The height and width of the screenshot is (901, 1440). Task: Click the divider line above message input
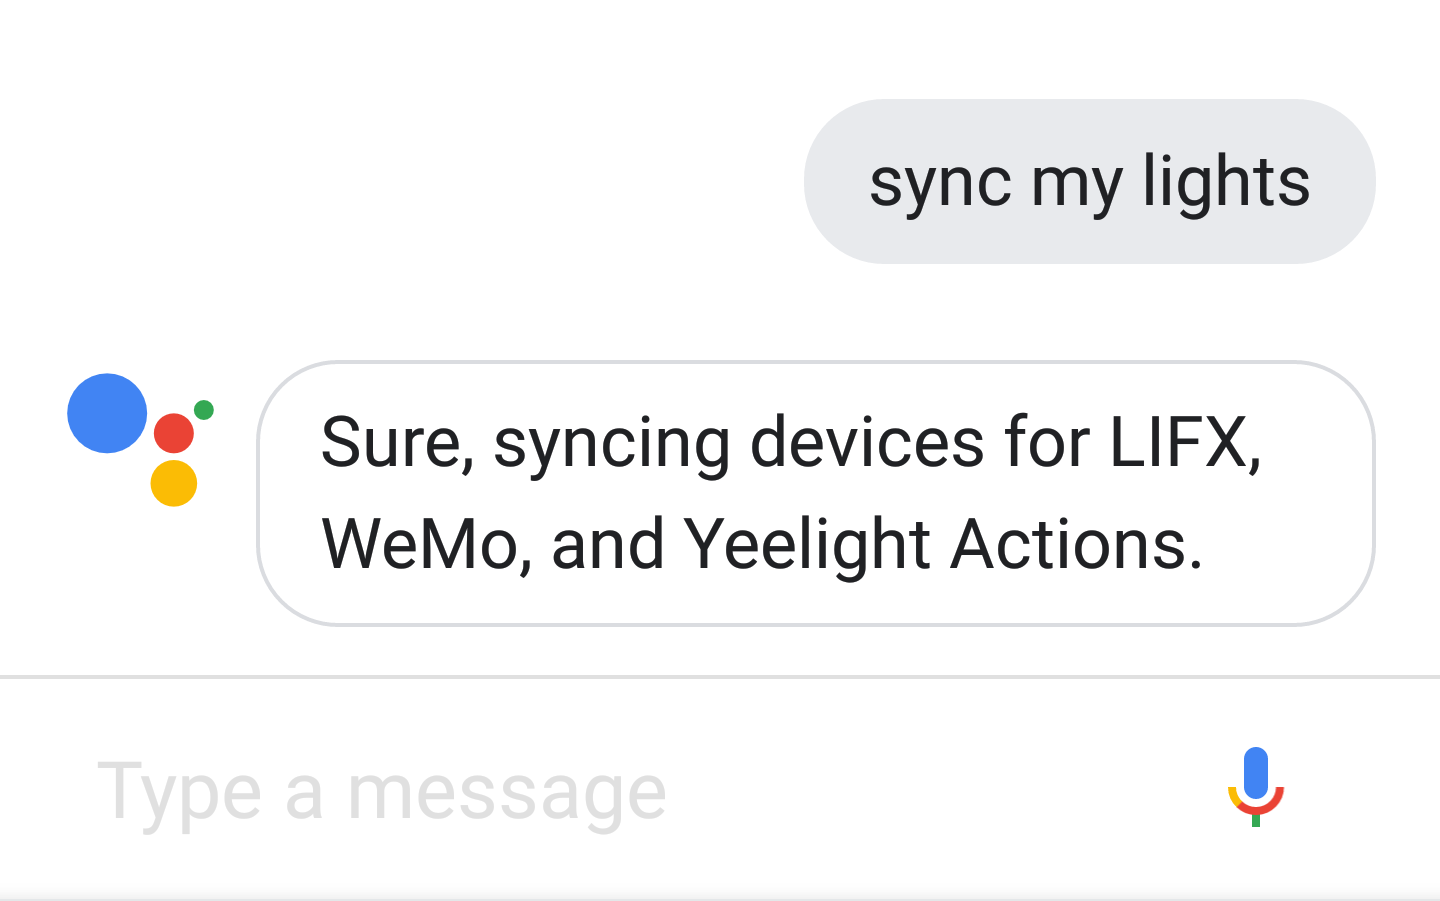(x=720, y=677)
